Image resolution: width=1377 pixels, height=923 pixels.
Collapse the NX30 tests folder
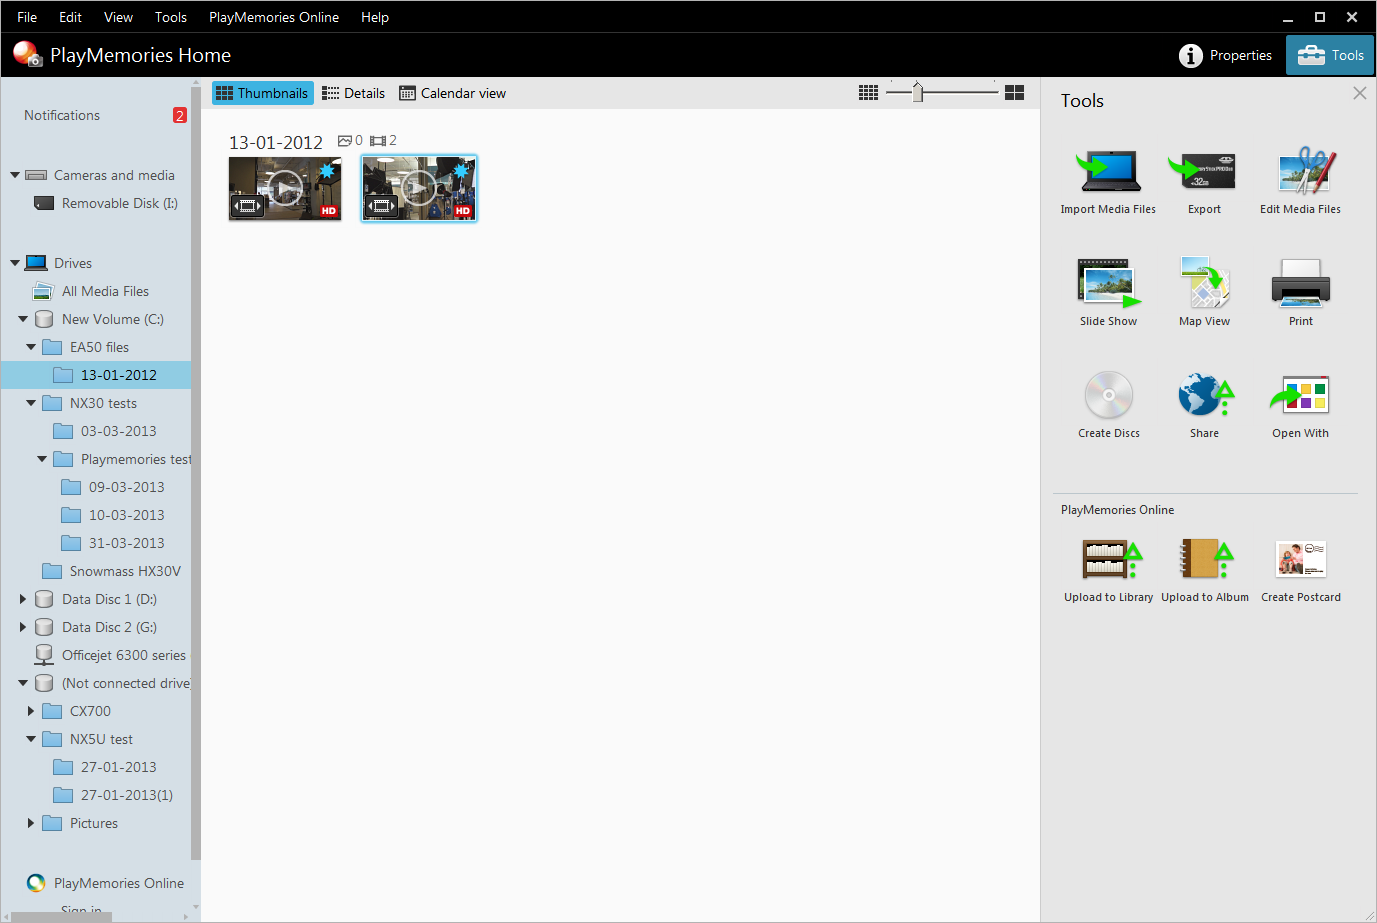pos(31,403)
